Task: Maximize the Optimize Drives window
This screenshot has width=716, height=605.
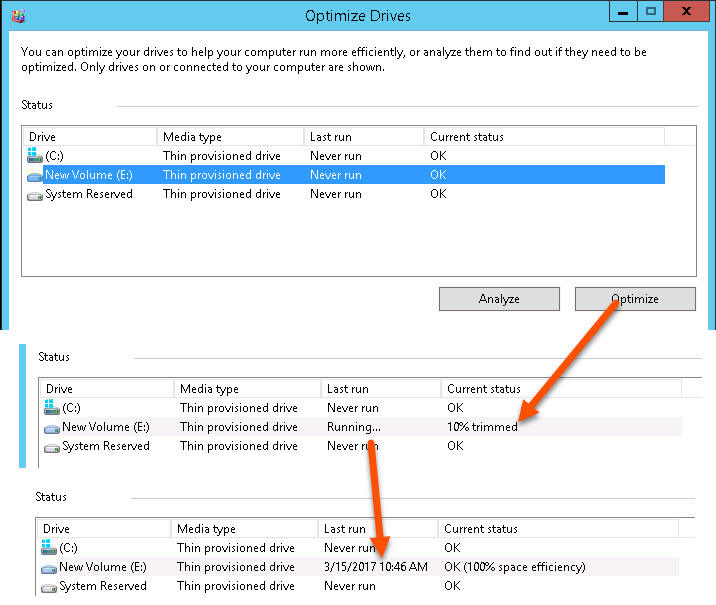Action: (651, 11)
